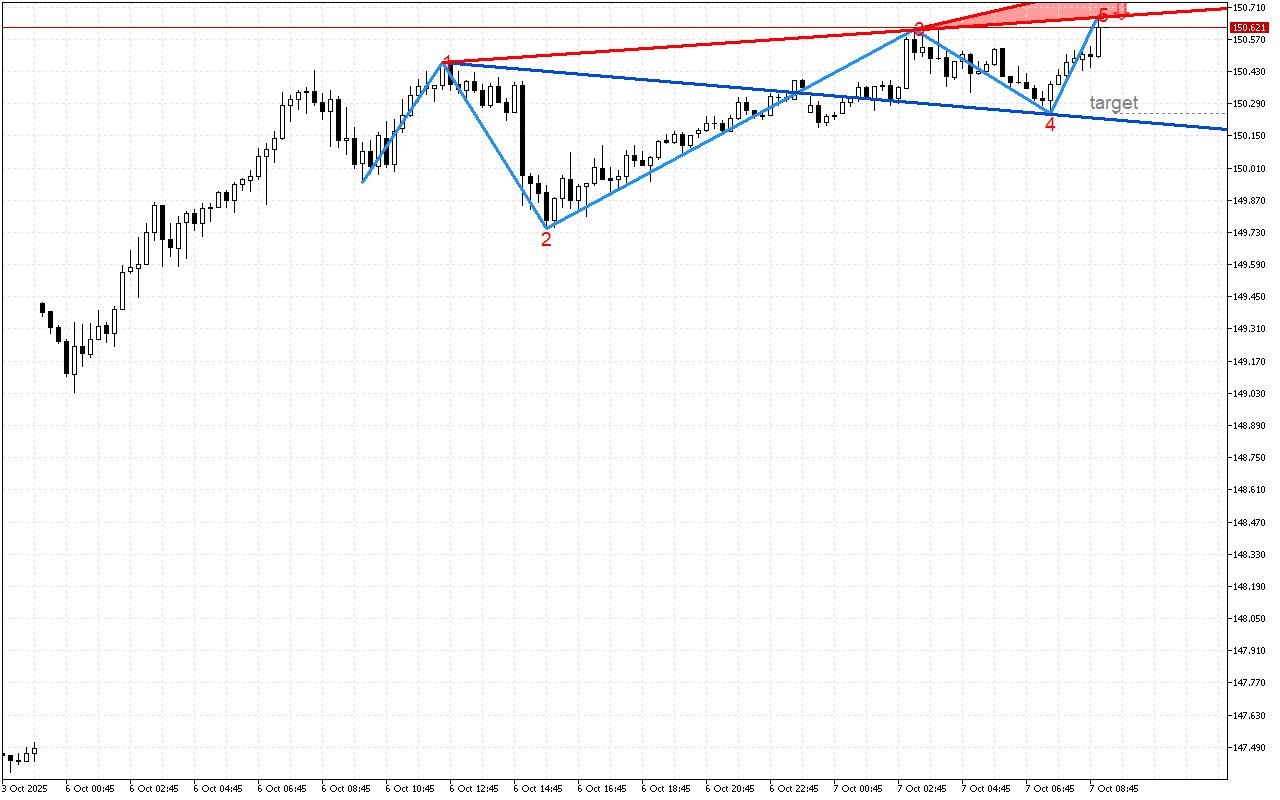Click the red wave label numbered 4
Screen dimensions: 1280x800
click(x=1048, y=124)
